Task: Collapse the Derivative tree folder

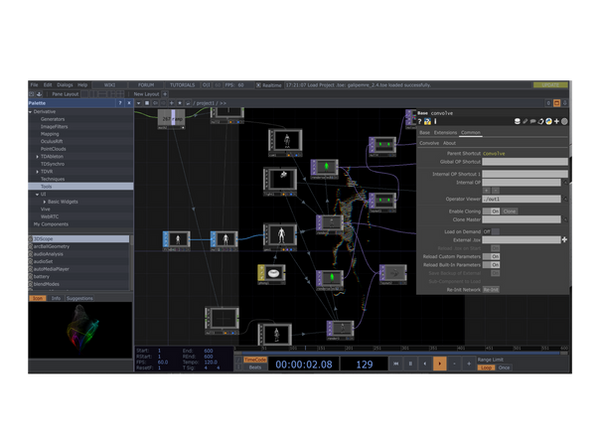Action: click(x=30, y=112)
